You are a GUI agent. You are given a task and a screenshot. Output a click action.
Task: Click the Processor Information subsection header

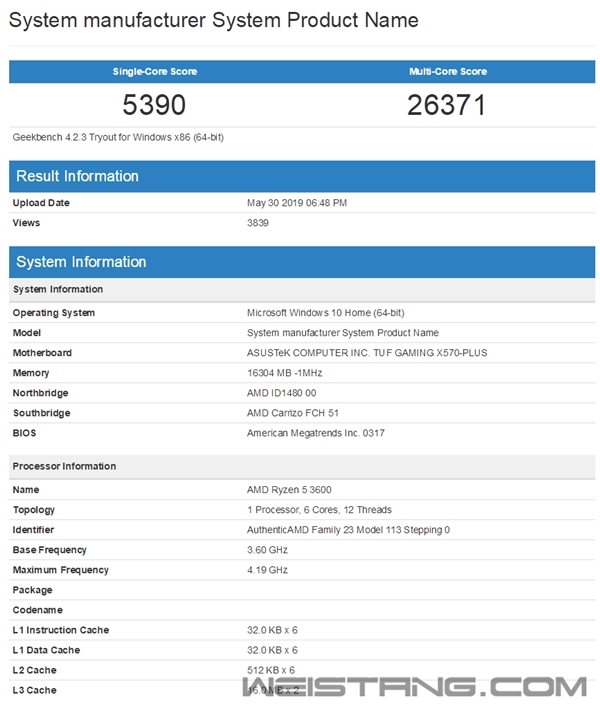click(x=64, y=466)
